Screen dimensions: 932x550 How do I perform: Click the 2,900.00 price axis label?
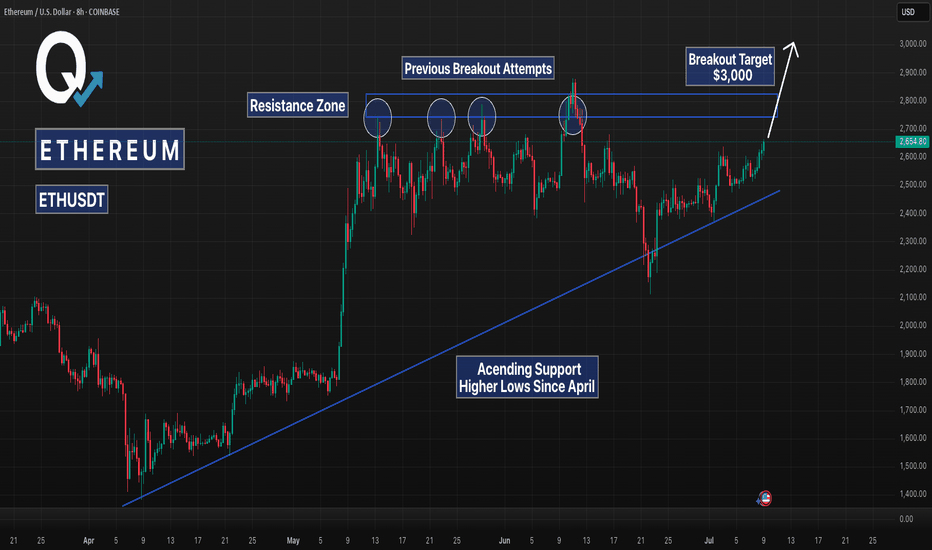(912, 72)
